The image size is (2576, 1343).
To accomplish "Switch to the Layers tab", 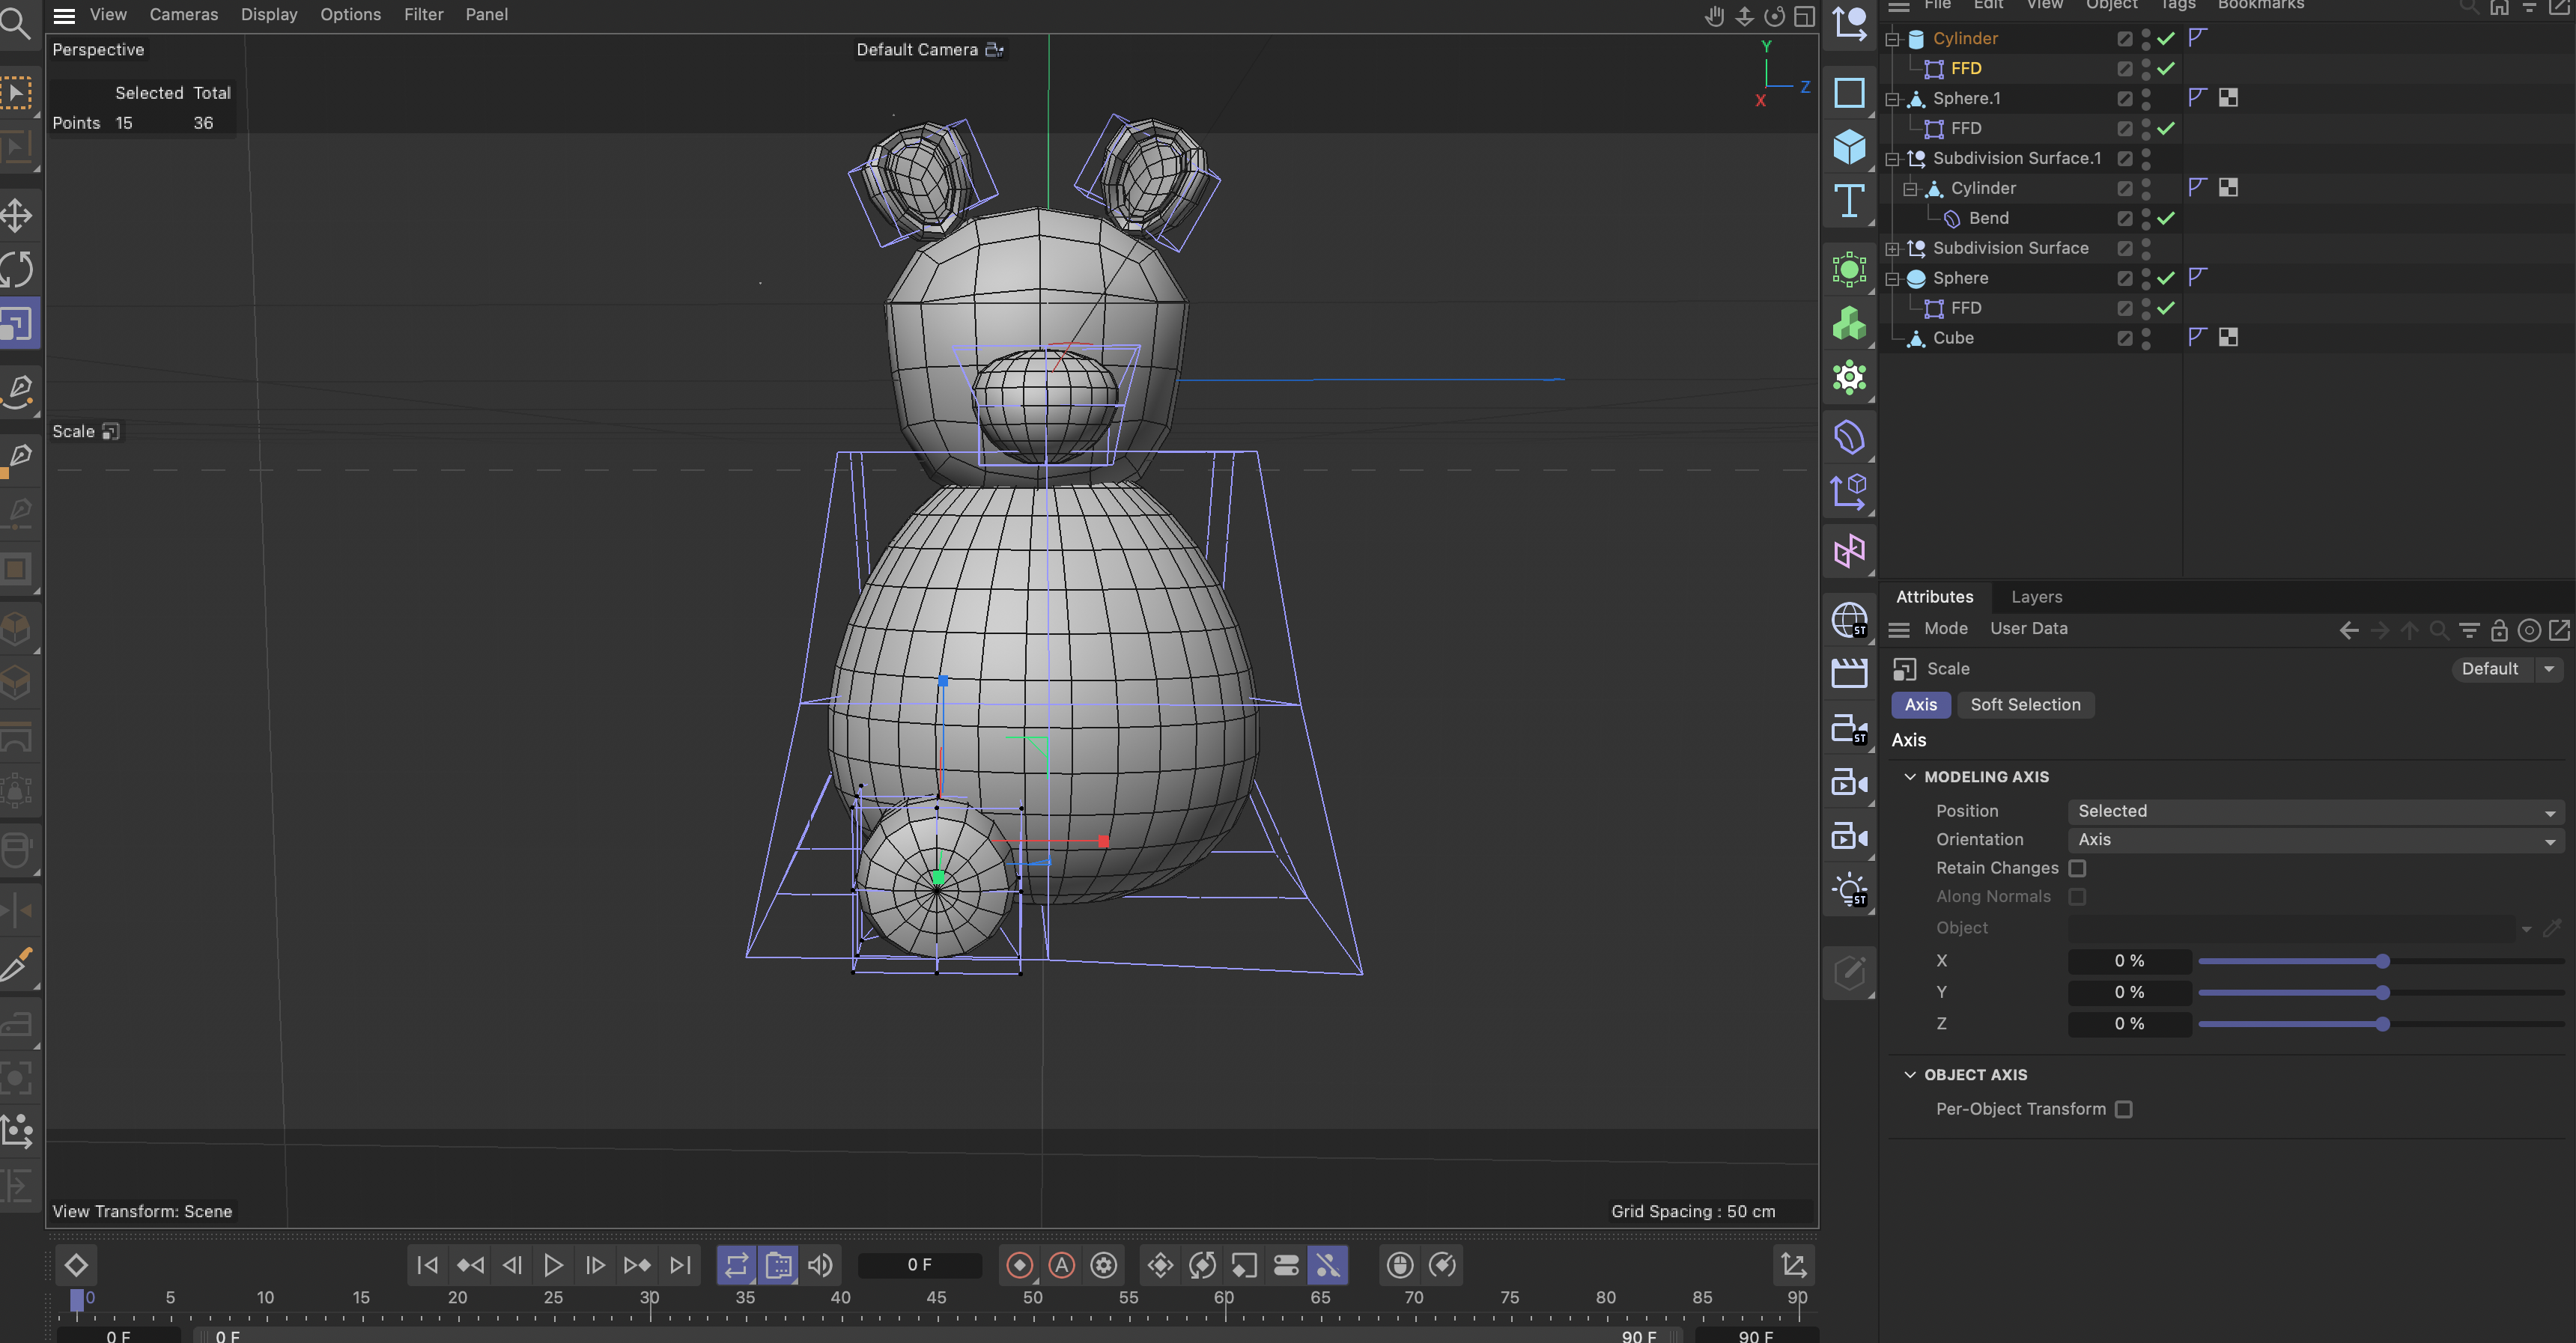I will click(2036, 597).
